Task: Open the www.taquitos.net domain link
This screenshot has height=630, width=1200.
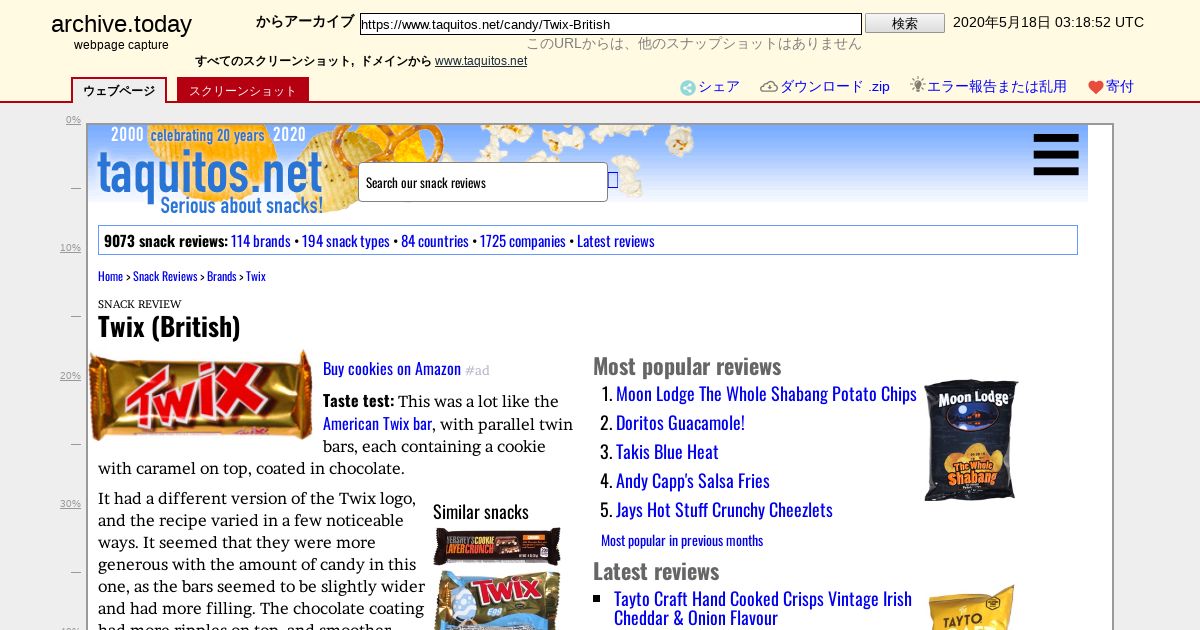Action: tap(481, 61)
